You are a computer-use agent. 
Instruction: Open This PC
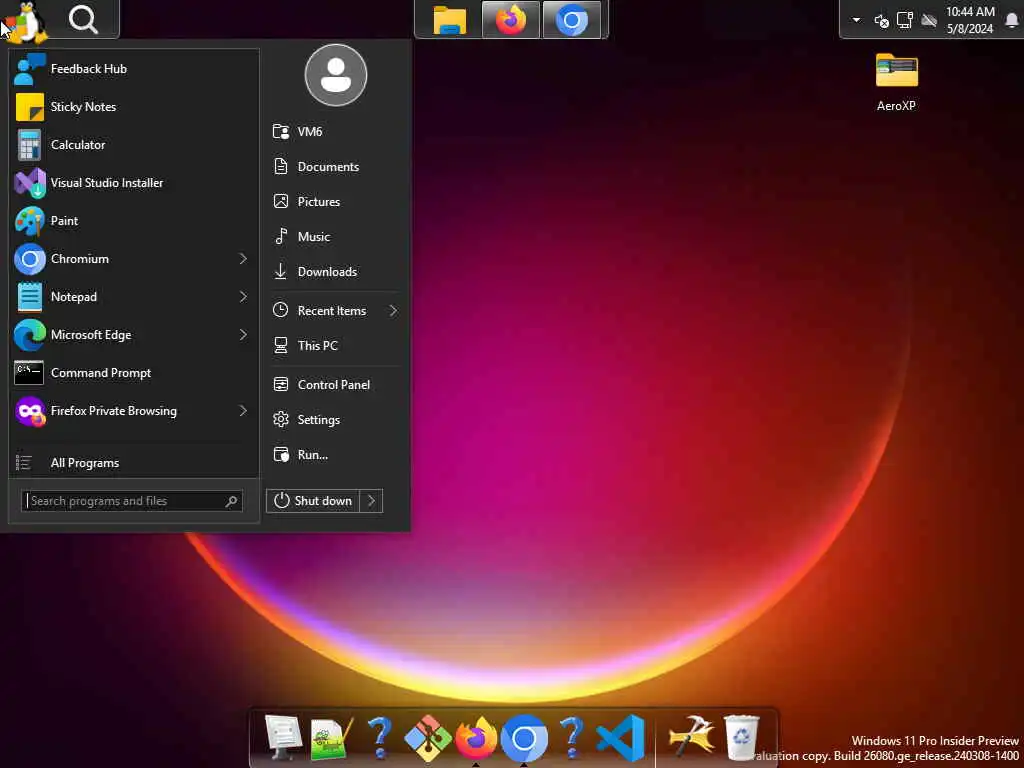point(335,345)
